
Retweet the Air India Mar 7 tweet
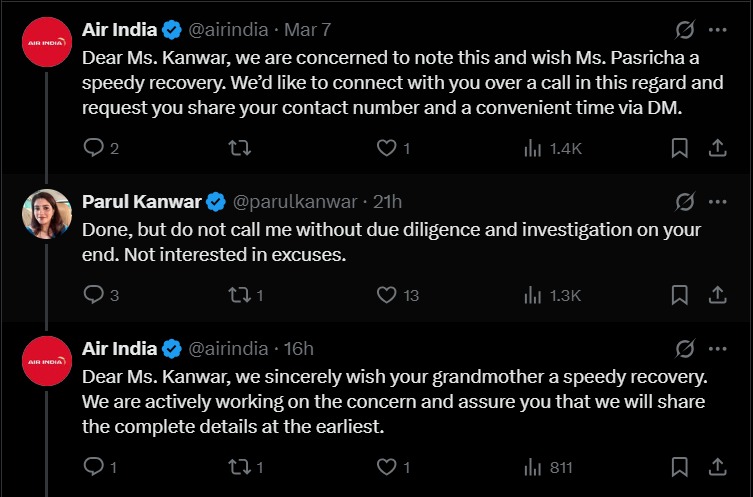point(240,148)
